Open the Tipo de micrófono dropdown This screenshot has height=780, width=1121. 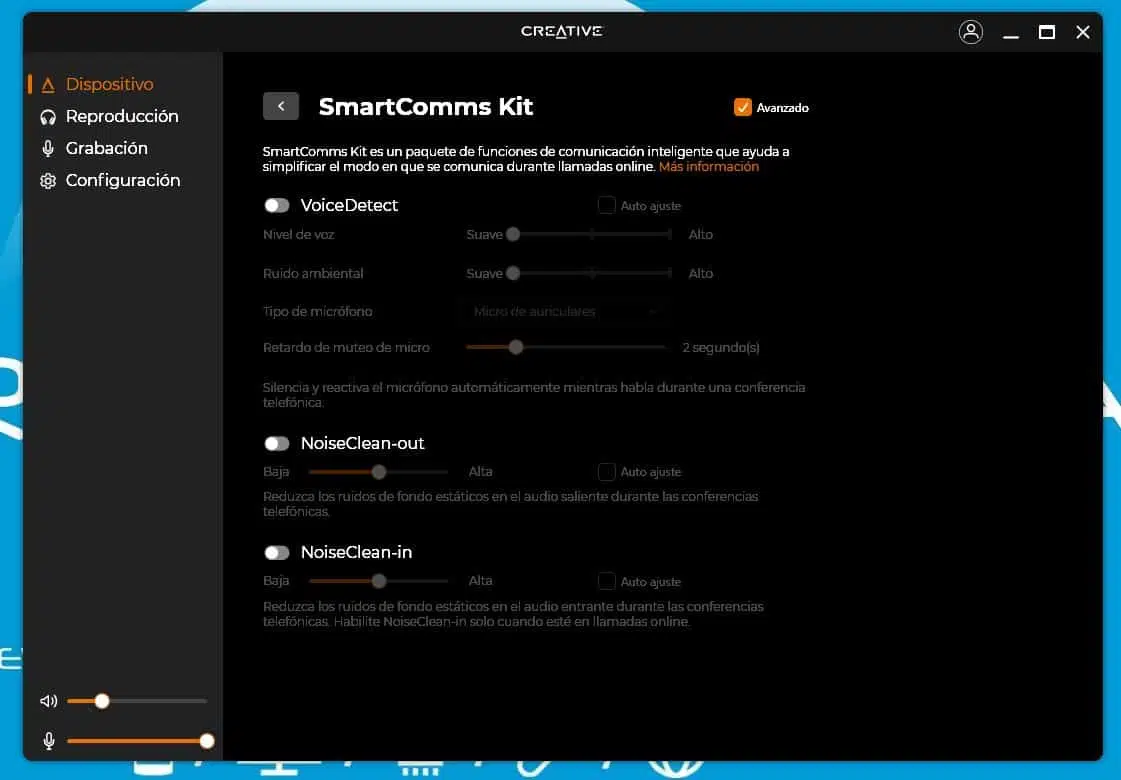(x=563, y=312)
